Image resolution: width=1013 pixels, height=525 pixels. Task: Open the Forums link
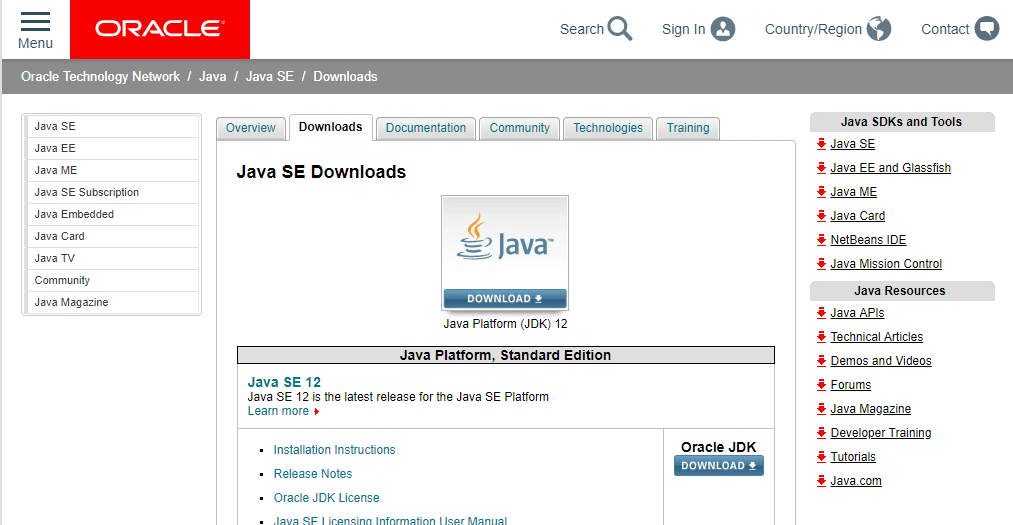pyautogui.click(x=850, y=385)
